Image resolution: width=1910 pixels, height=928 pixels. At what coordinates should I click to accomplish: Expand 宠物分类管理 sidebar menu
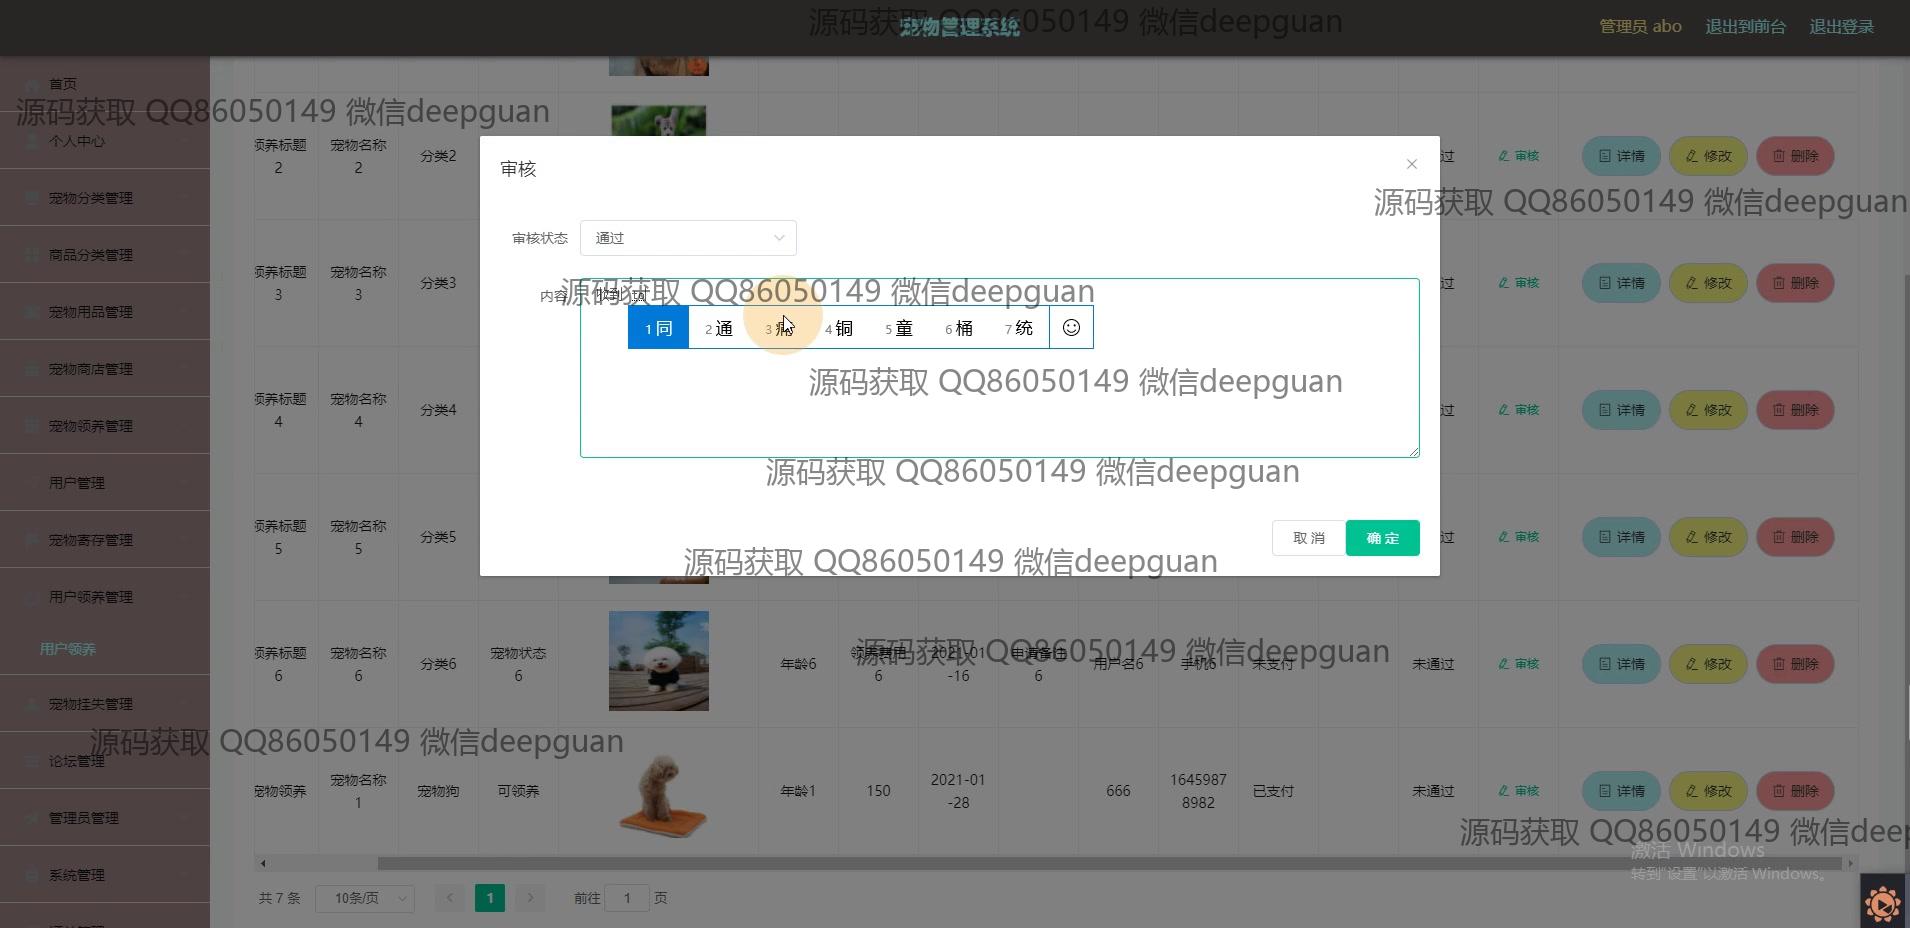point(105,198)
